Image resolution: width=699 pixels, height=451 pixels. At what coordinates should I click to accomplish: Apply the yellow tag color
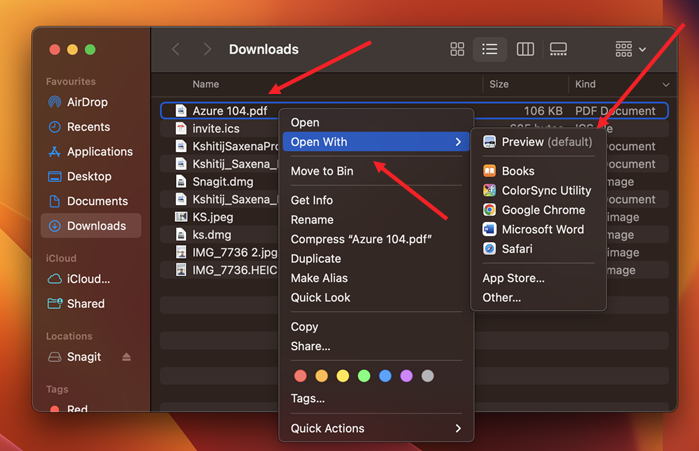click(x=343, y=376)
